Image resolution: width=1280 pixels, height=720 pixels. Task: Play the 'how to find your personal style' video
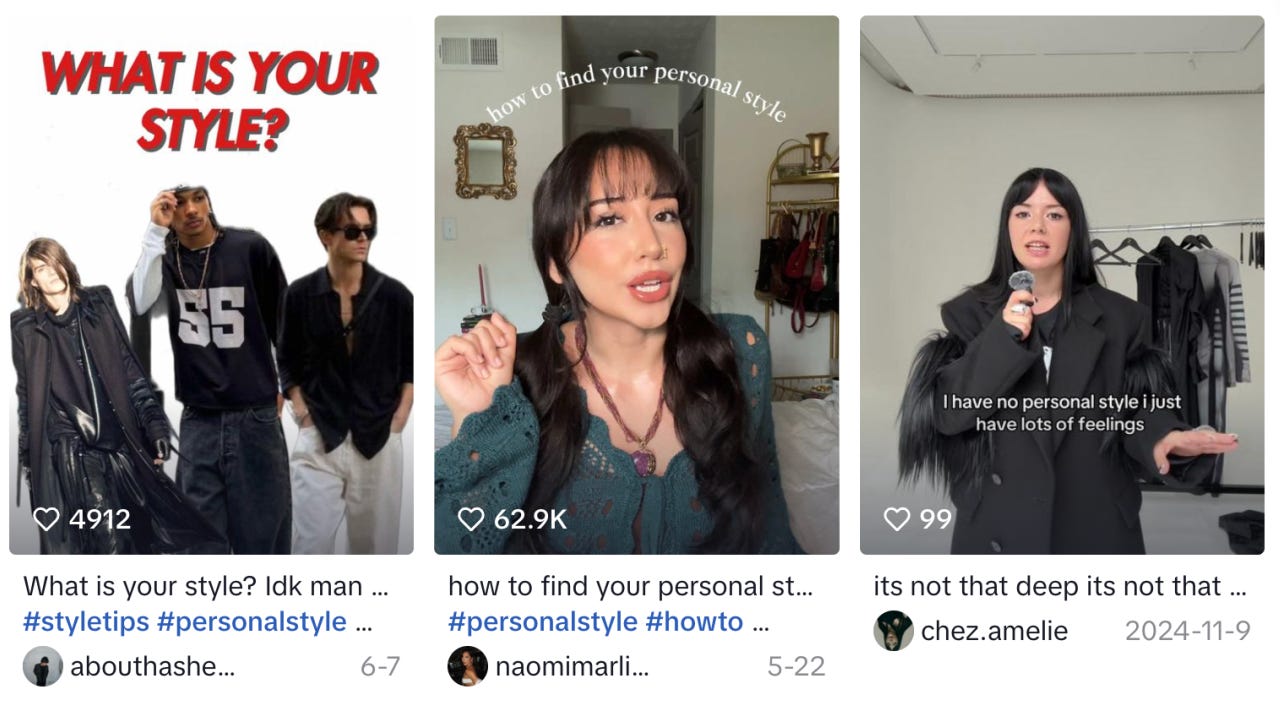[637, 285]
